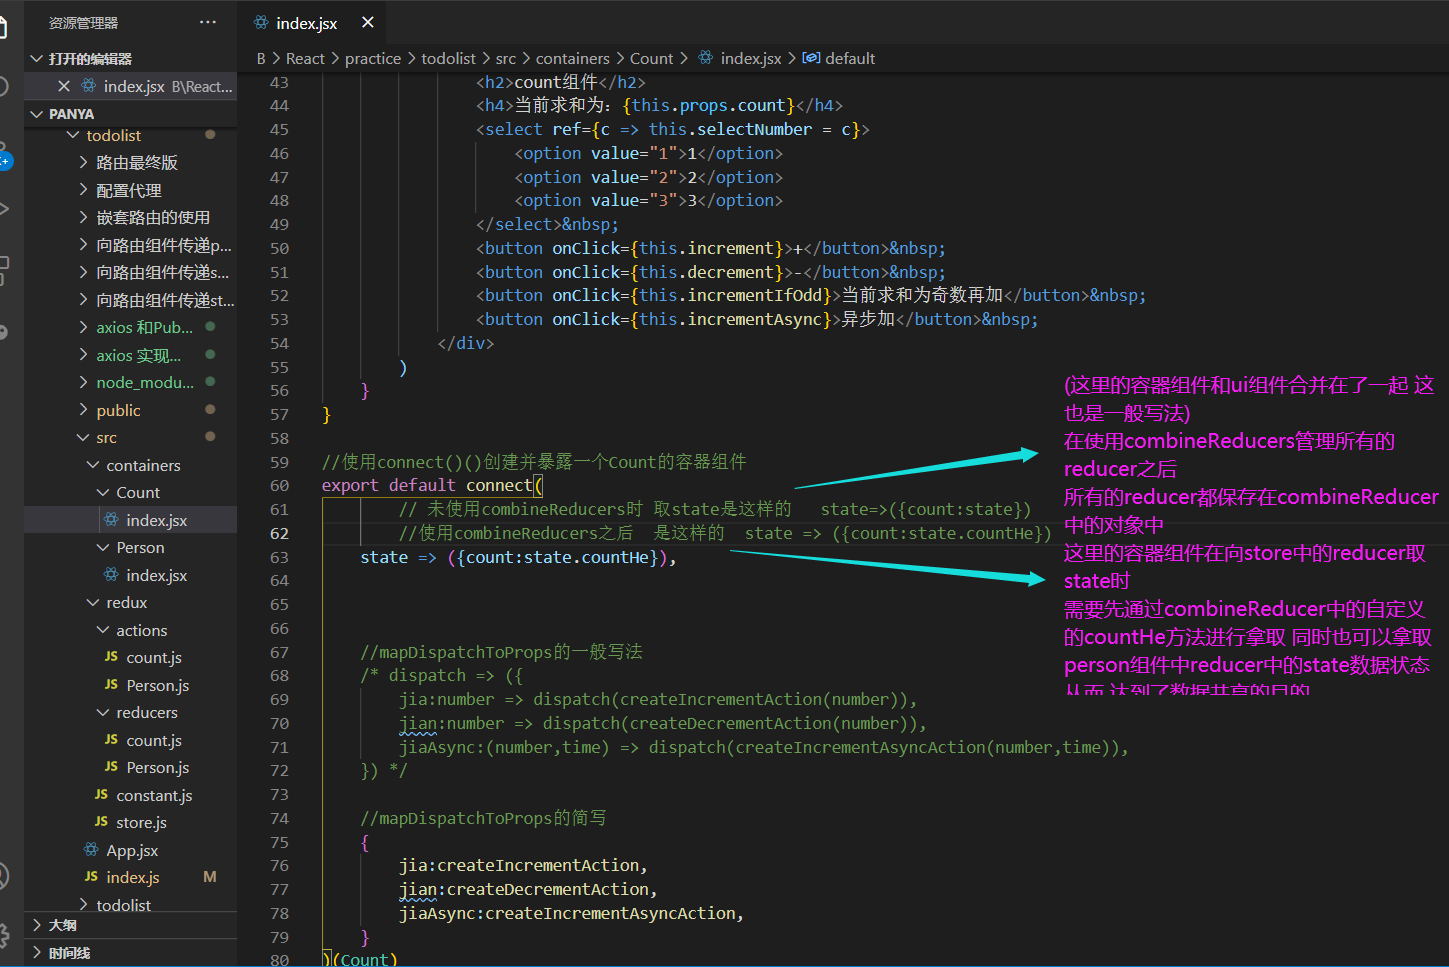Click JS icon beside actions Person.js
The height and width of the screenshot is (967, 1449).
pos(111,685)
